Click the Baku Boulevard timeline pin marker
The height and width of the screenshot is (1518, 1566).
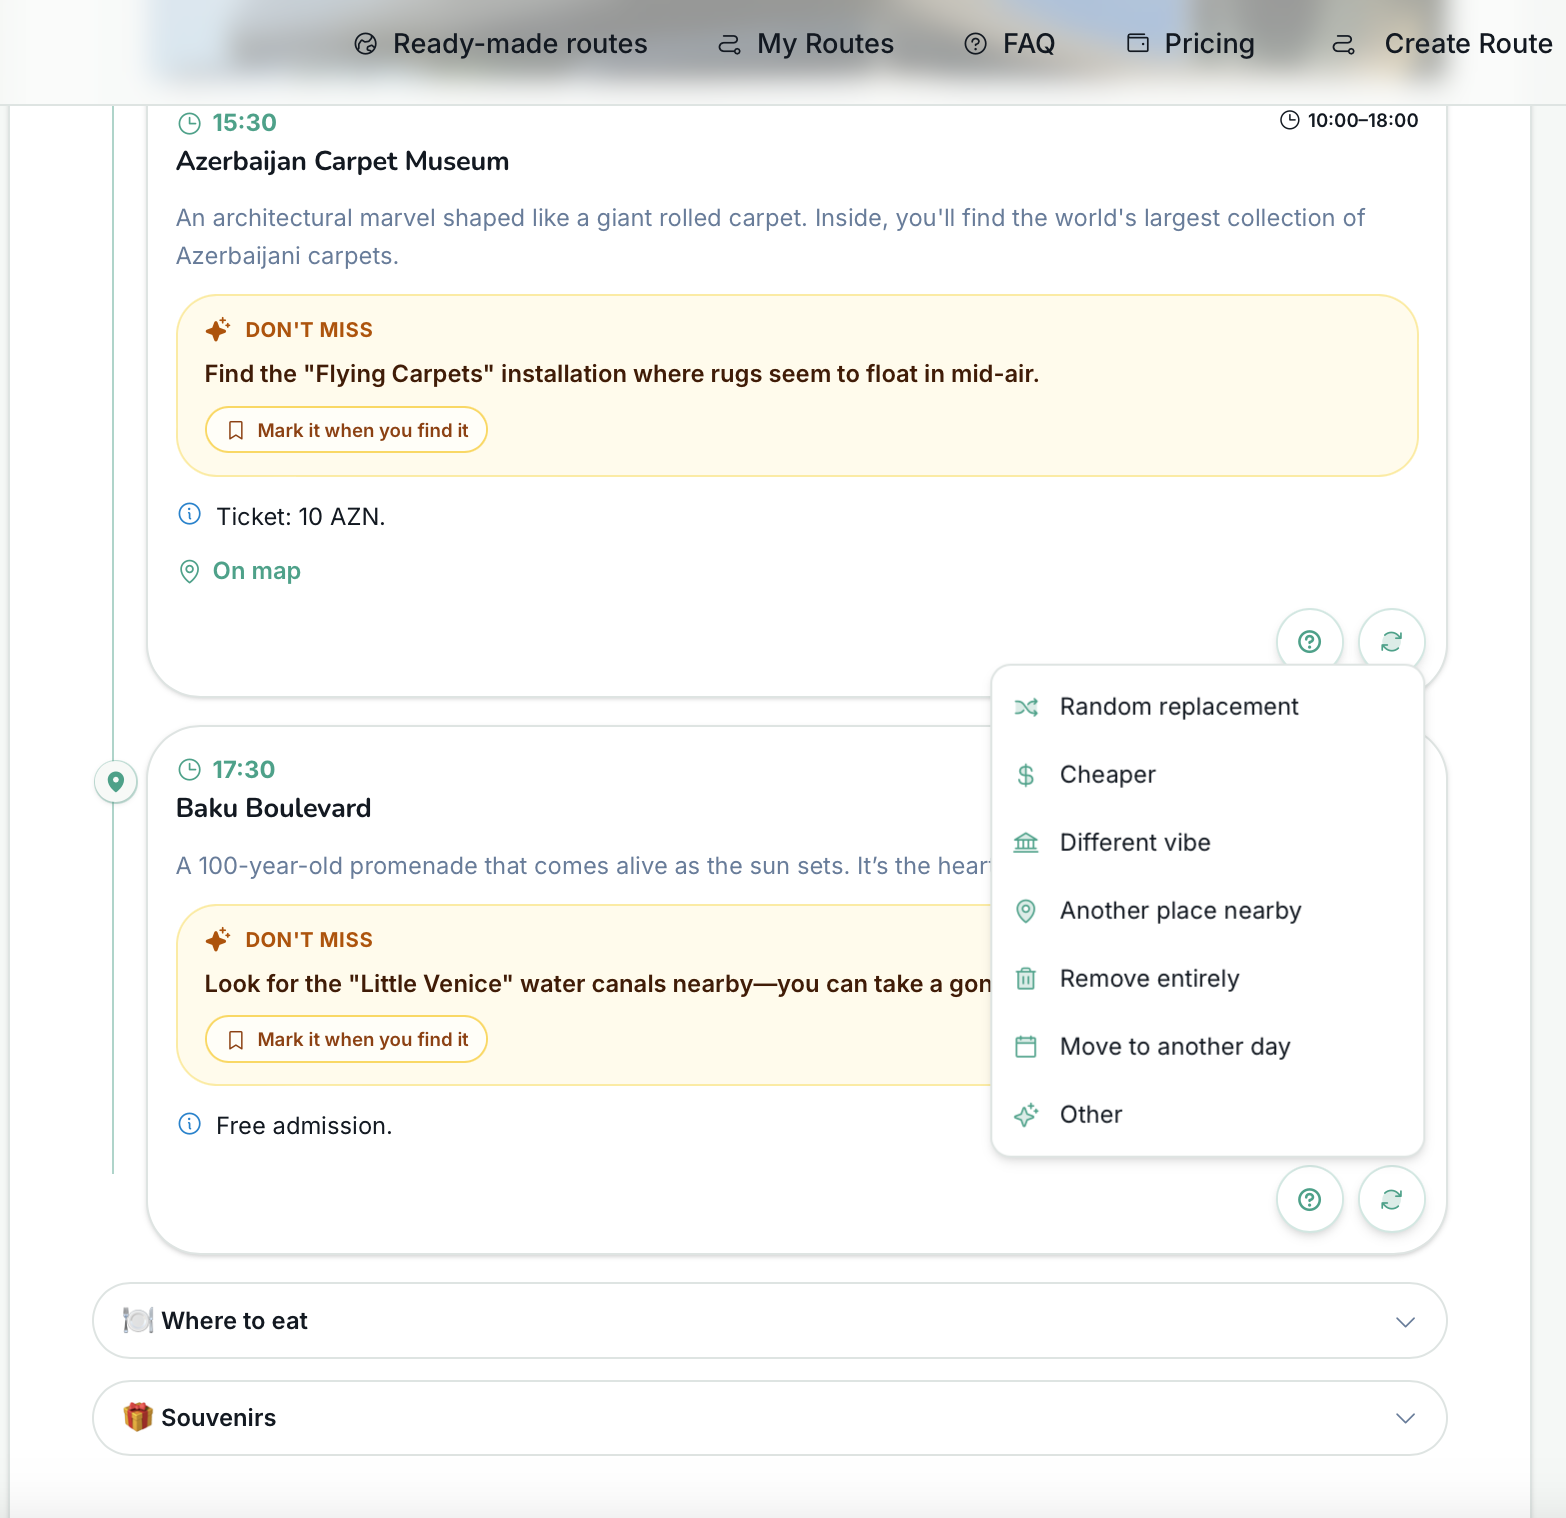(116, 781)
